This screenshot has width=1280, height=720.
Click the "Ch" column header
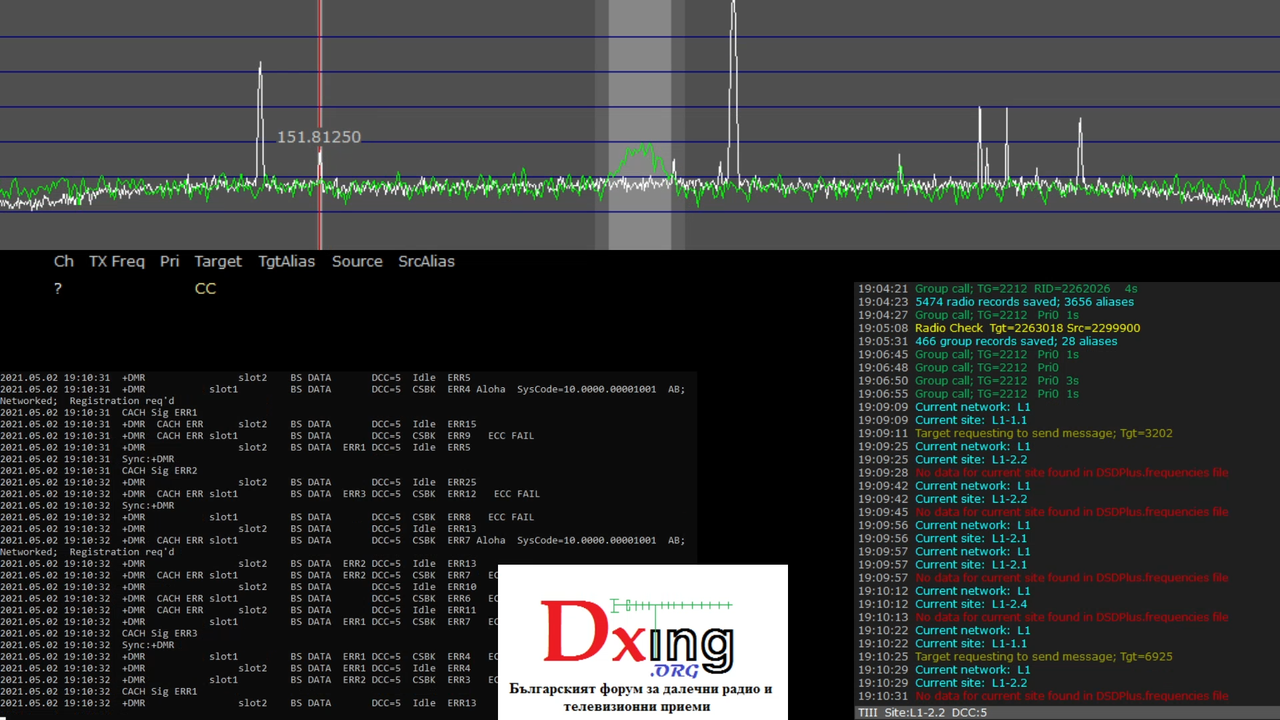pos(64,261)
